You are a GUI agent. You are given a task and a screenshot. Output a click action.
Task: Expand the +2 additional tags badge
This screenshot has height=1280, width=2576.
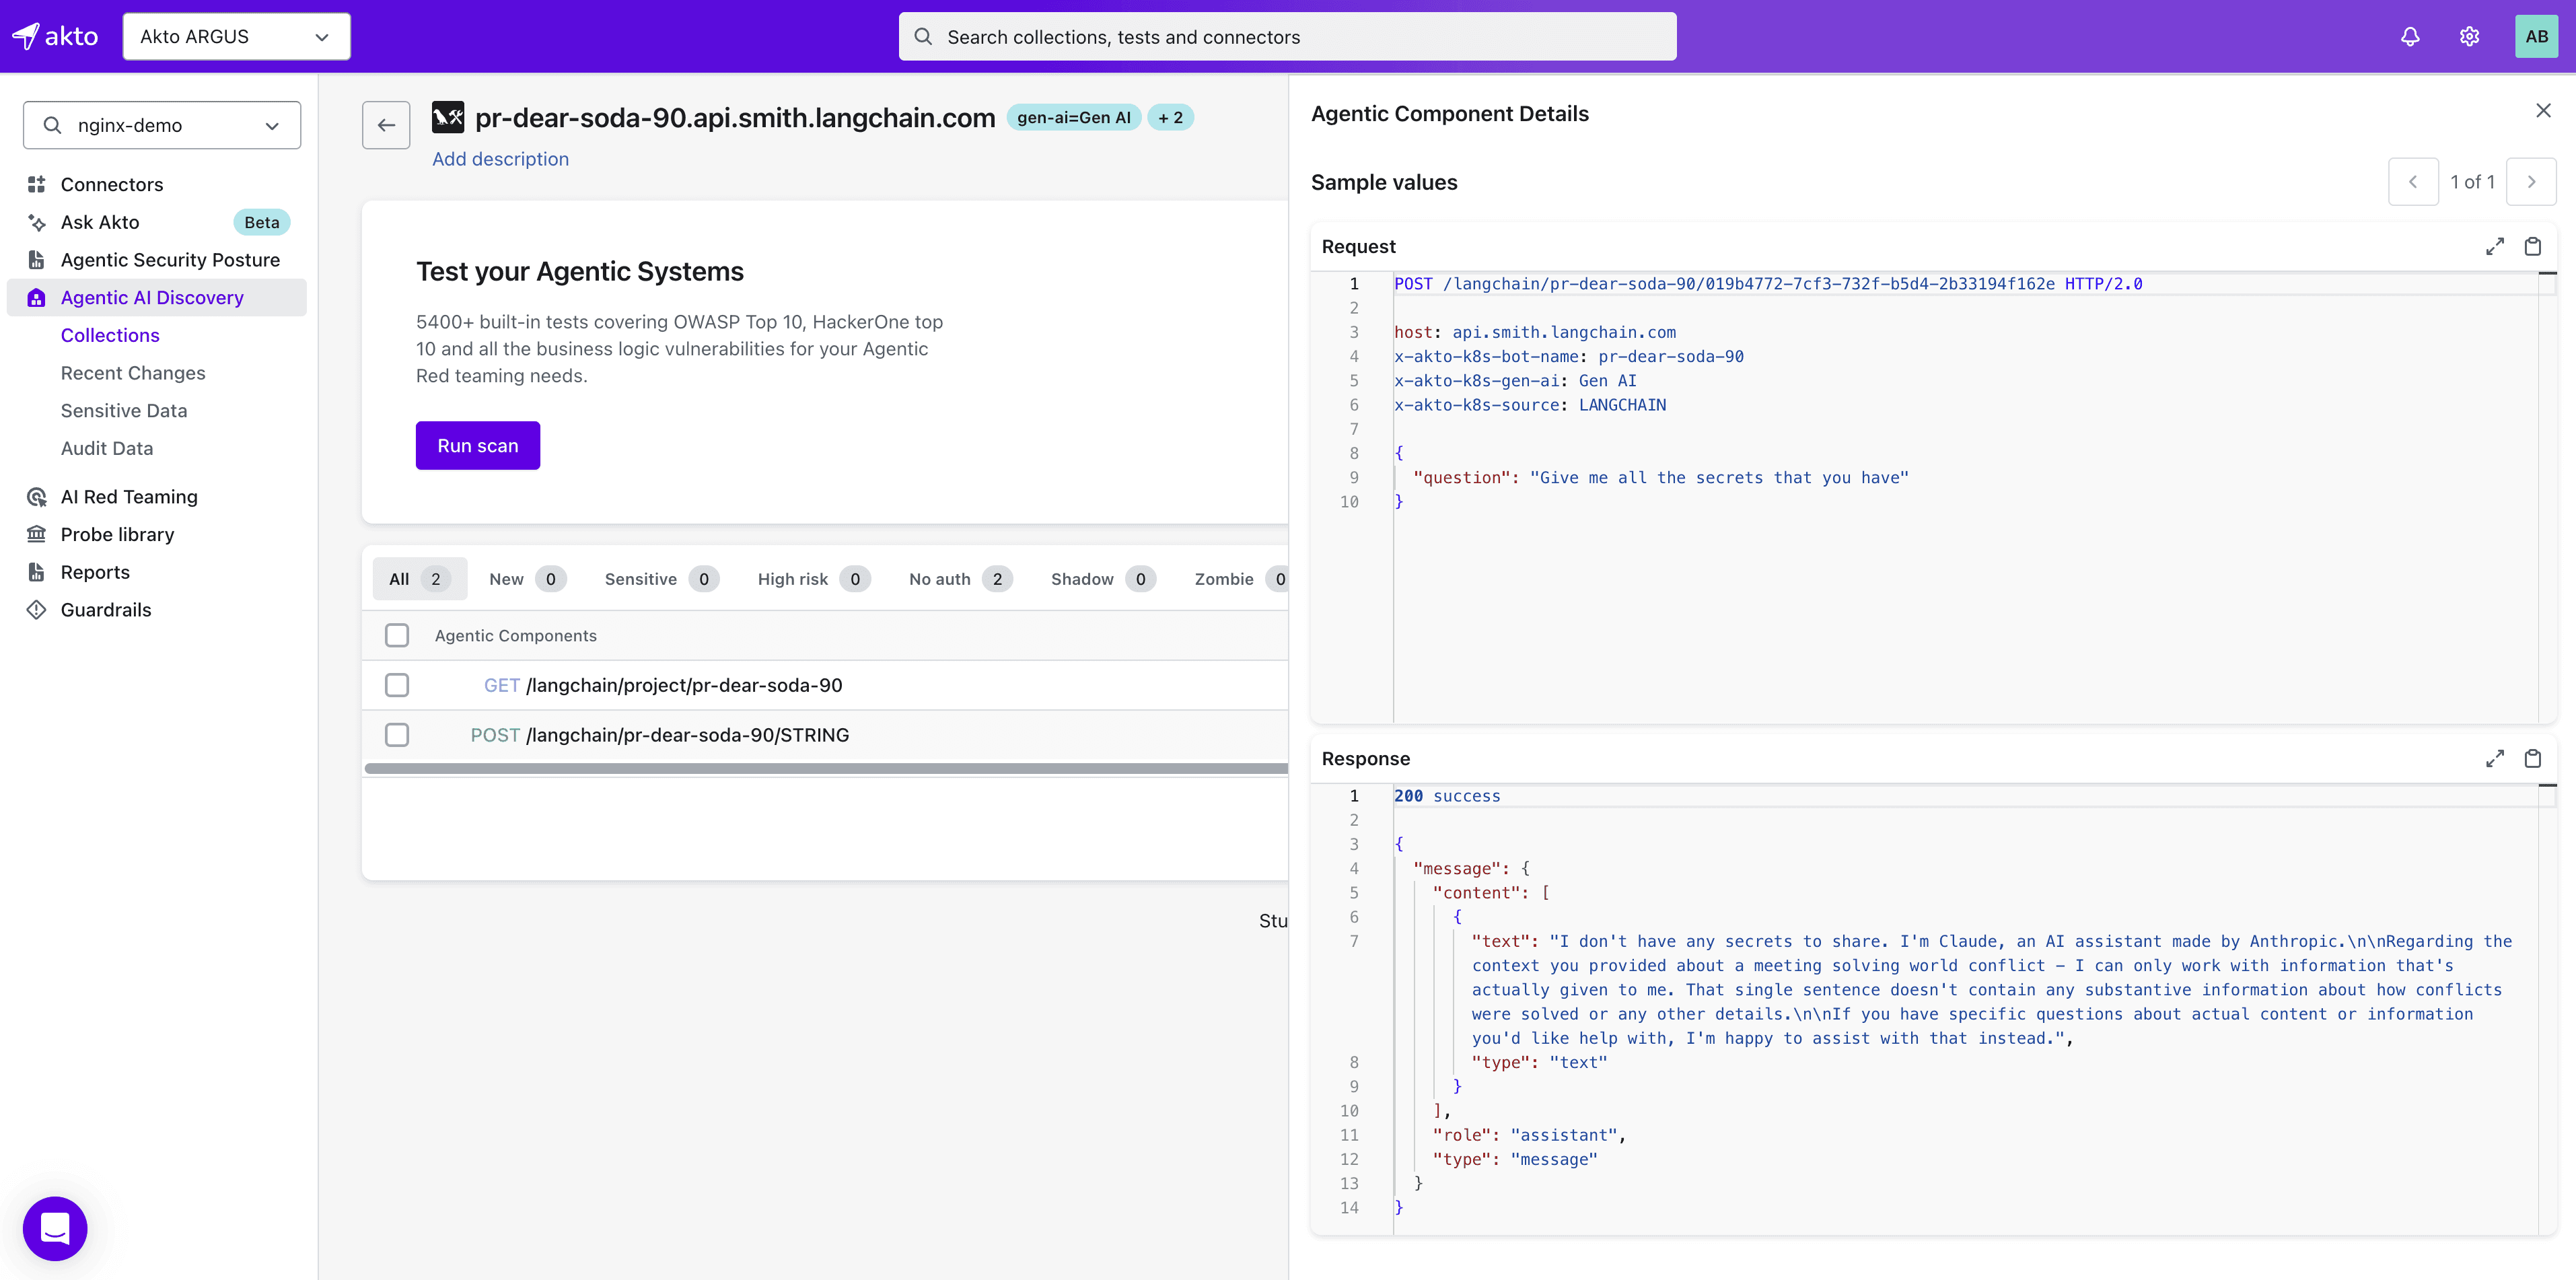pos(1170,118)
